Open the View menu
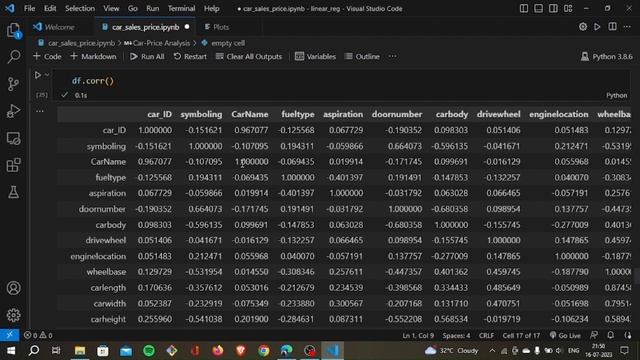Viewport: 640px width, 360px height. pyautogui.click(x=111, y=8)
